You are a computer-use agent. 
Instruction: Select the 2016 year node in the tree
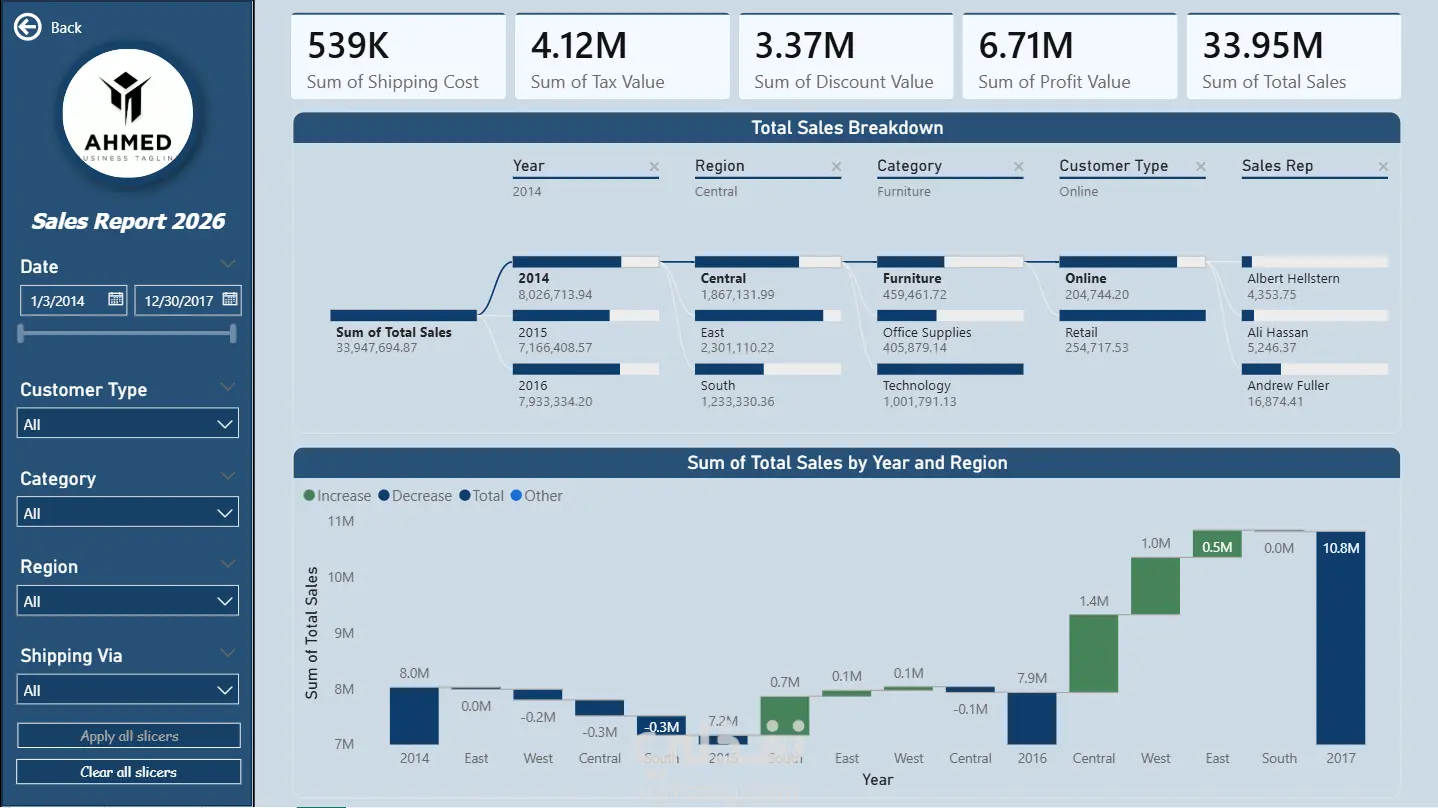point(586,385)
